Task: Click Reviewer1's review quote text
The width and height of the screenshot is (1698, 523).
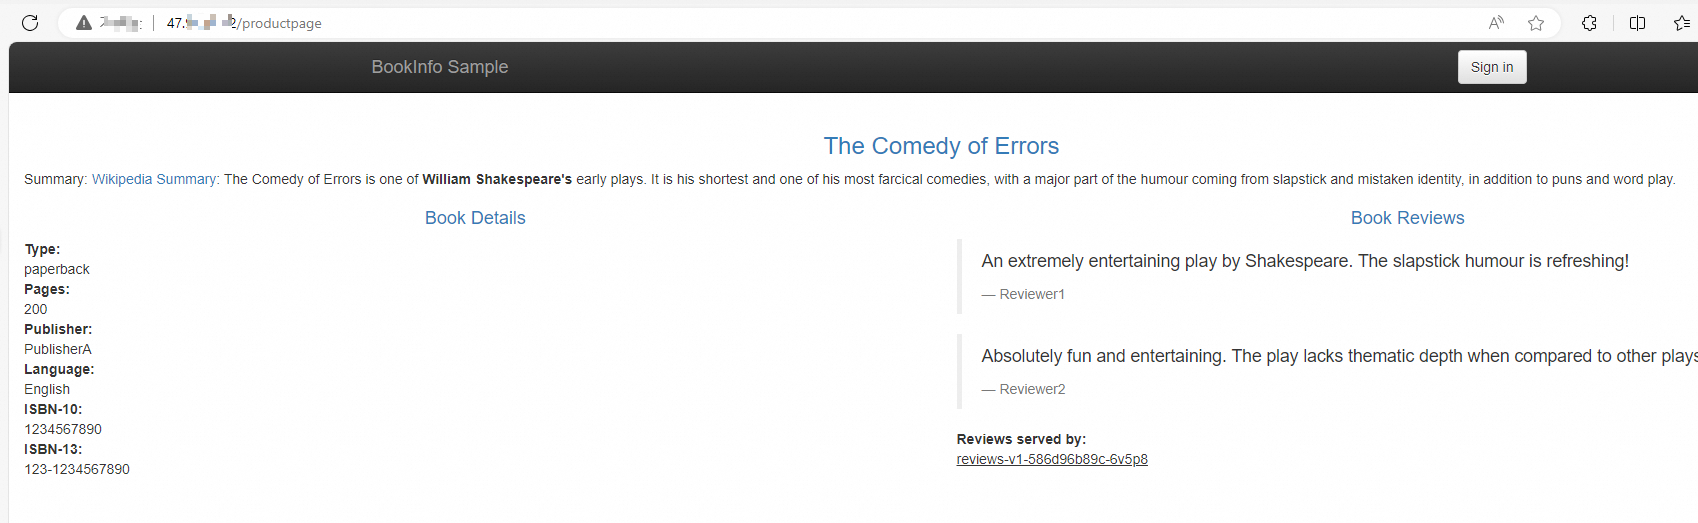Action: point(1305,261)
